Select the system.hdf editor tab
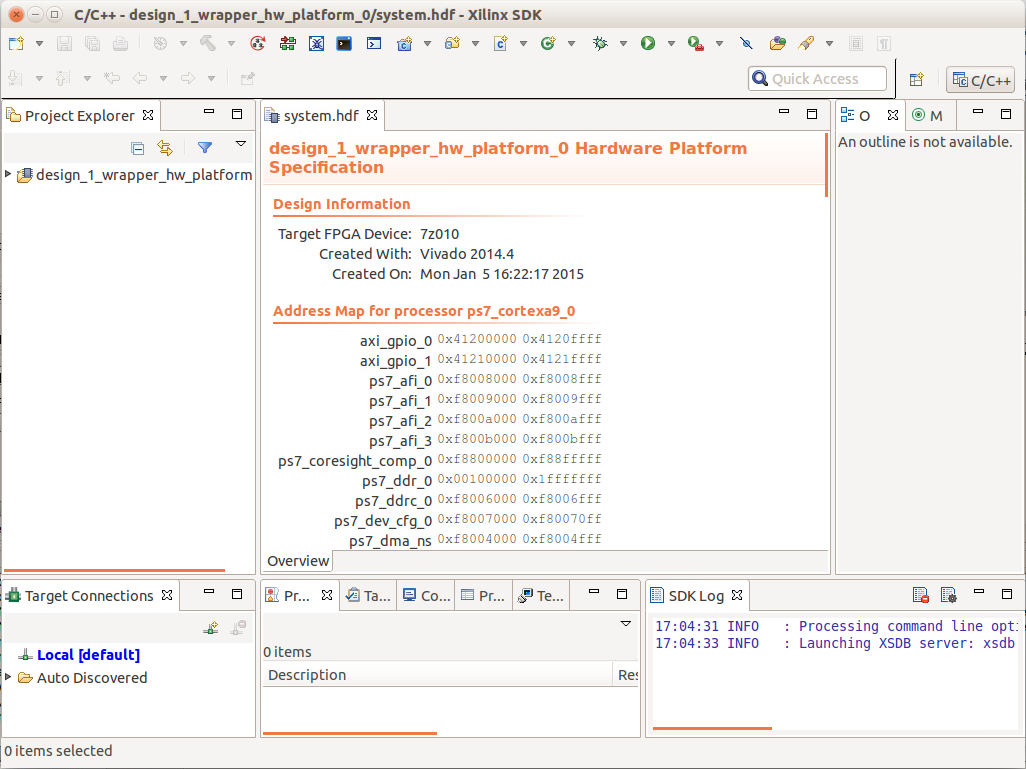Image resolution: width=1026 pixels, height=769 pixels. click(321, 116)
